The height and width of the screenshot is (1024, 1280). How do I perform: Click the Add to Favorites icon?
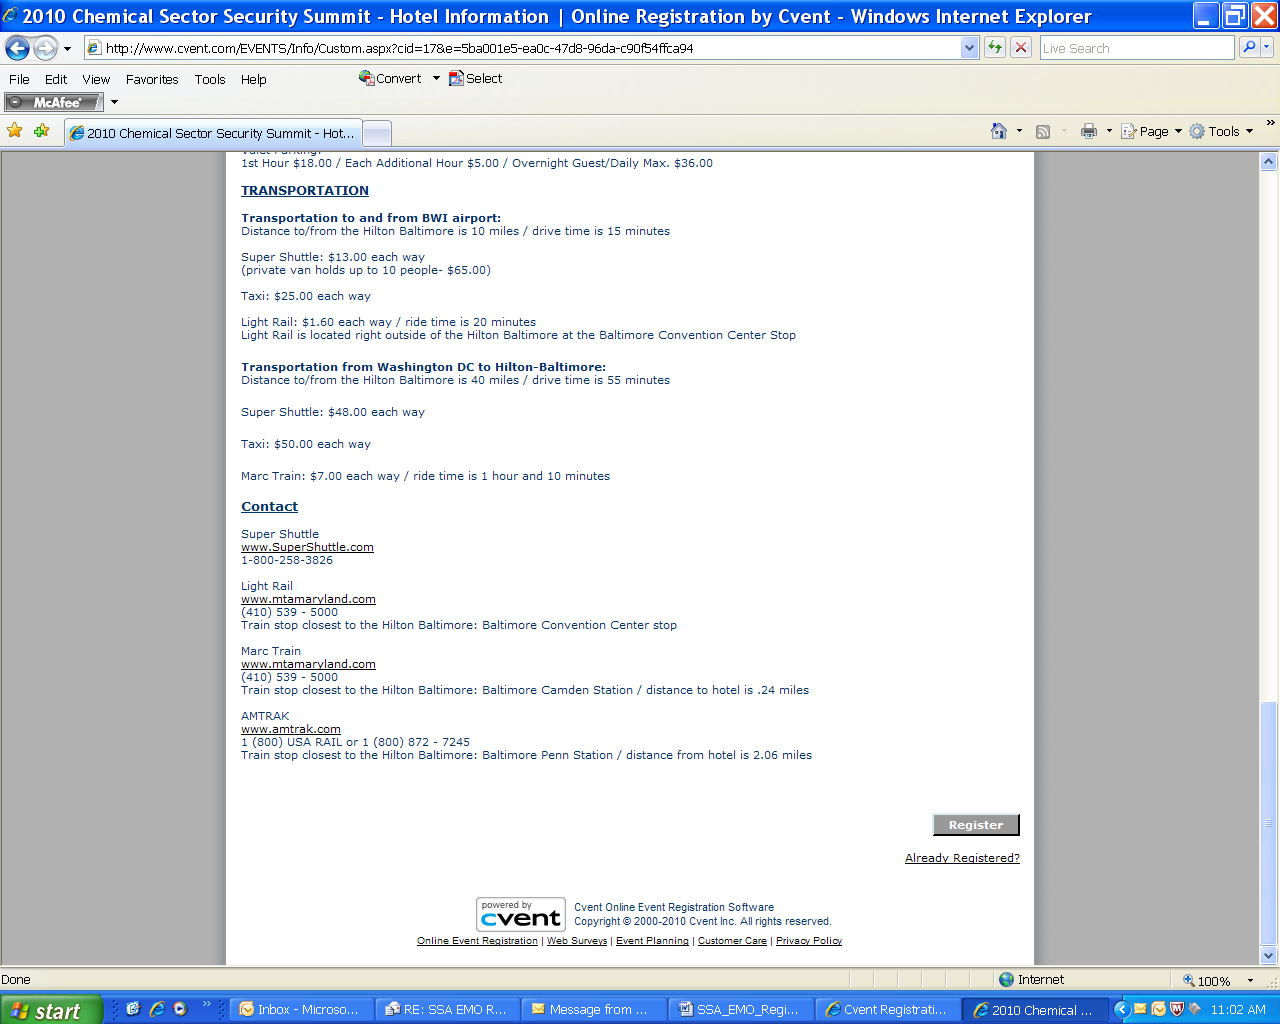pyautogui.click(x=41, y=131)
